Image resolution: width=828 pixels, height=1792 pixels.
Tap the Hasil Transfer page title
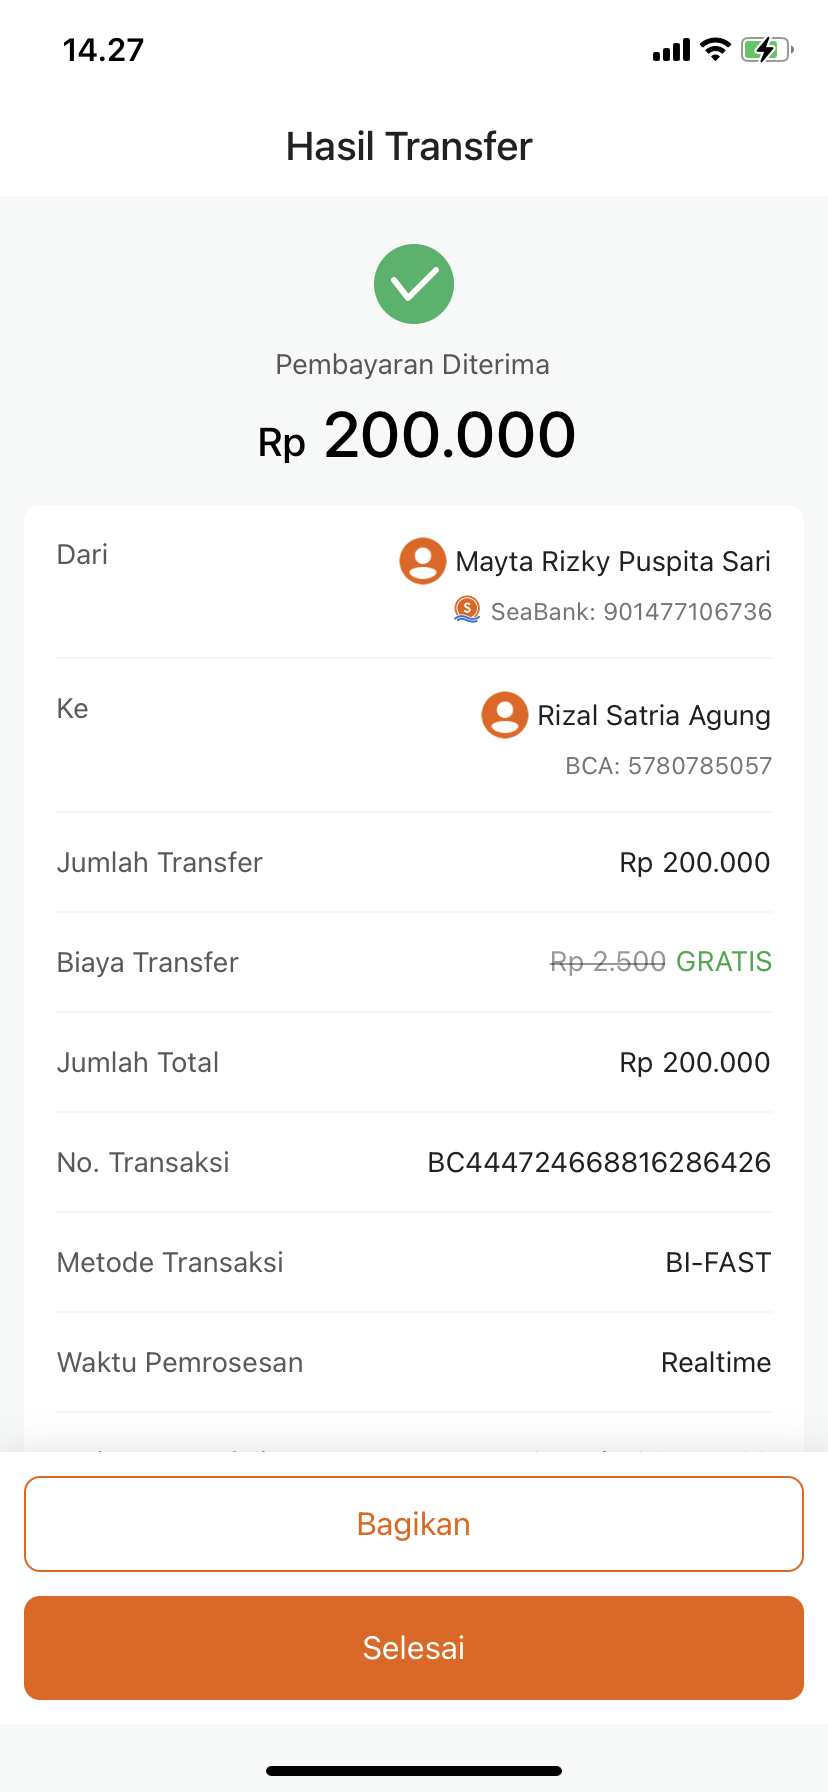409,147
